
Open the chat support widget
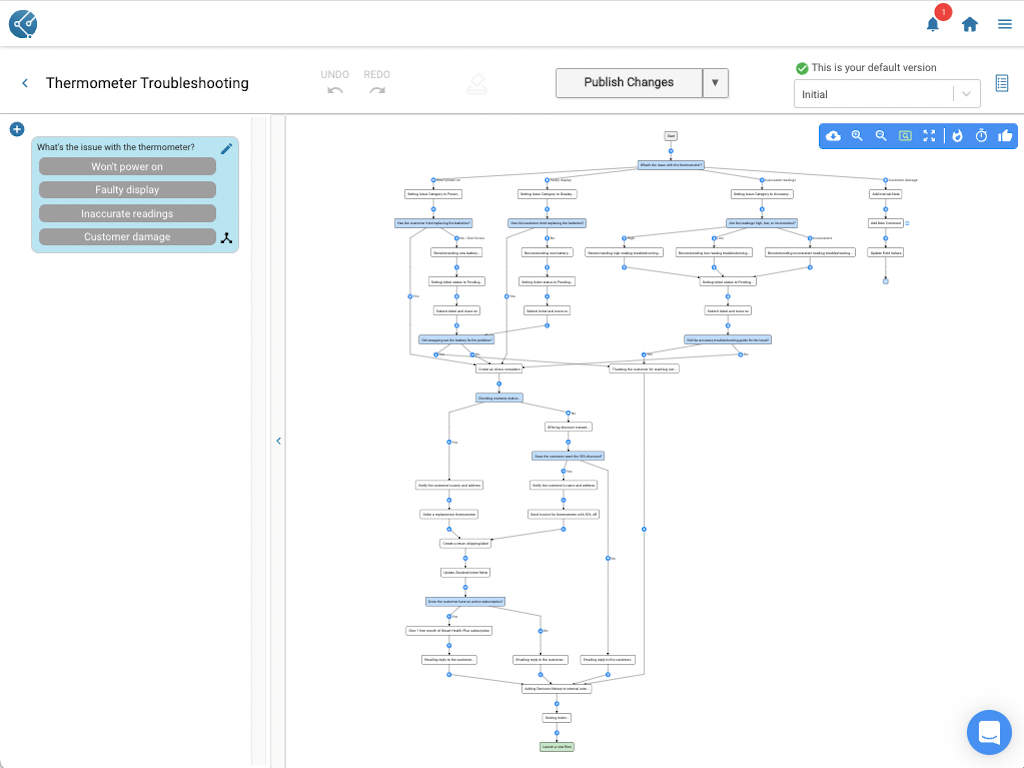(x=989, y=732)
